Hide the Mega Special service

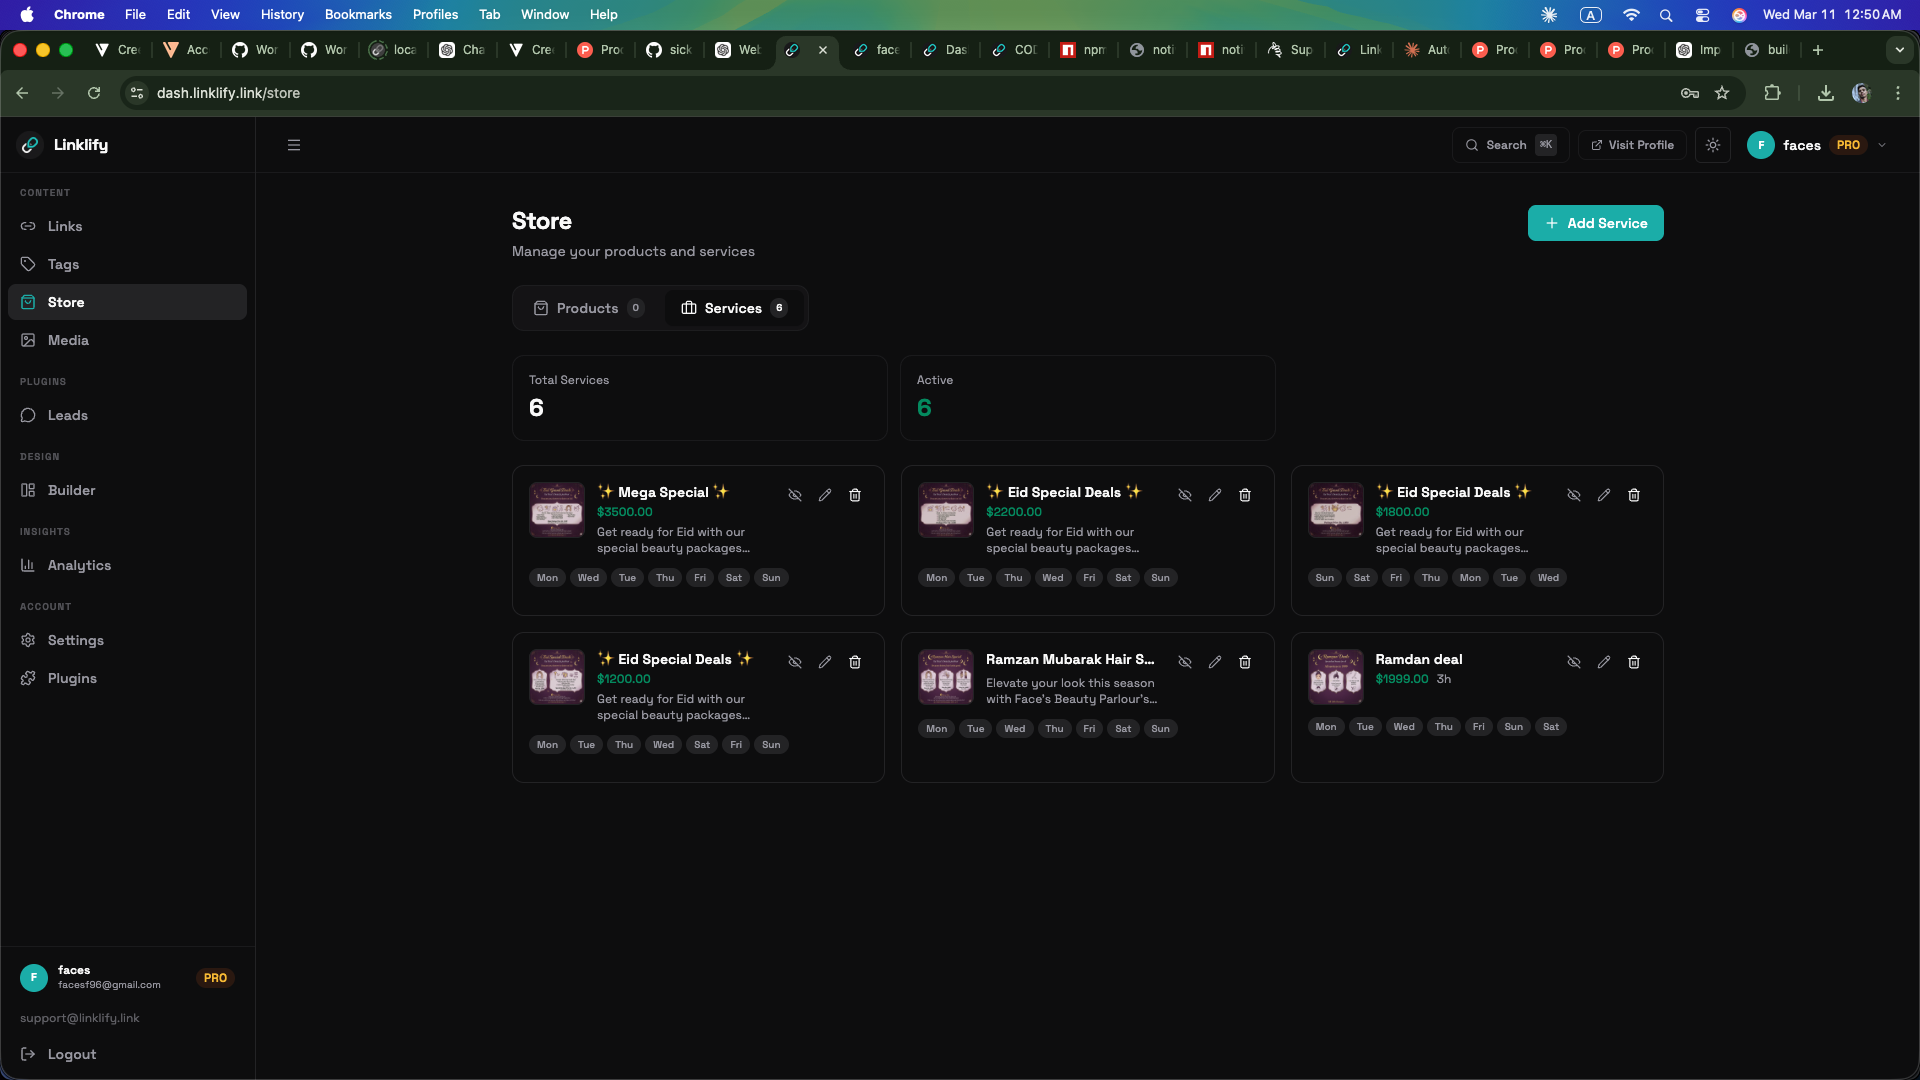point(795,495)
